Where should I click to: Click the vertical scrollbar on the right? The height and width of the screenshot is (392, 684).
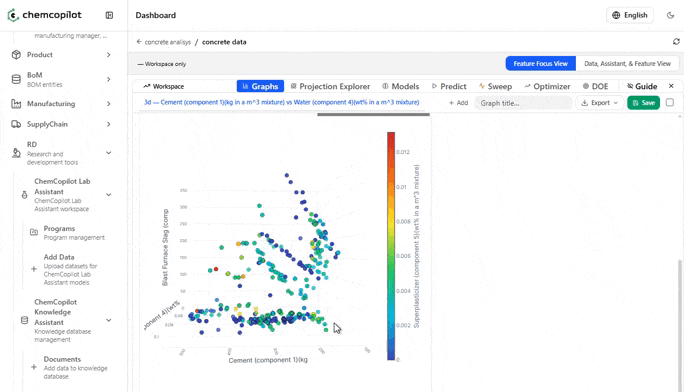point(679,325)
